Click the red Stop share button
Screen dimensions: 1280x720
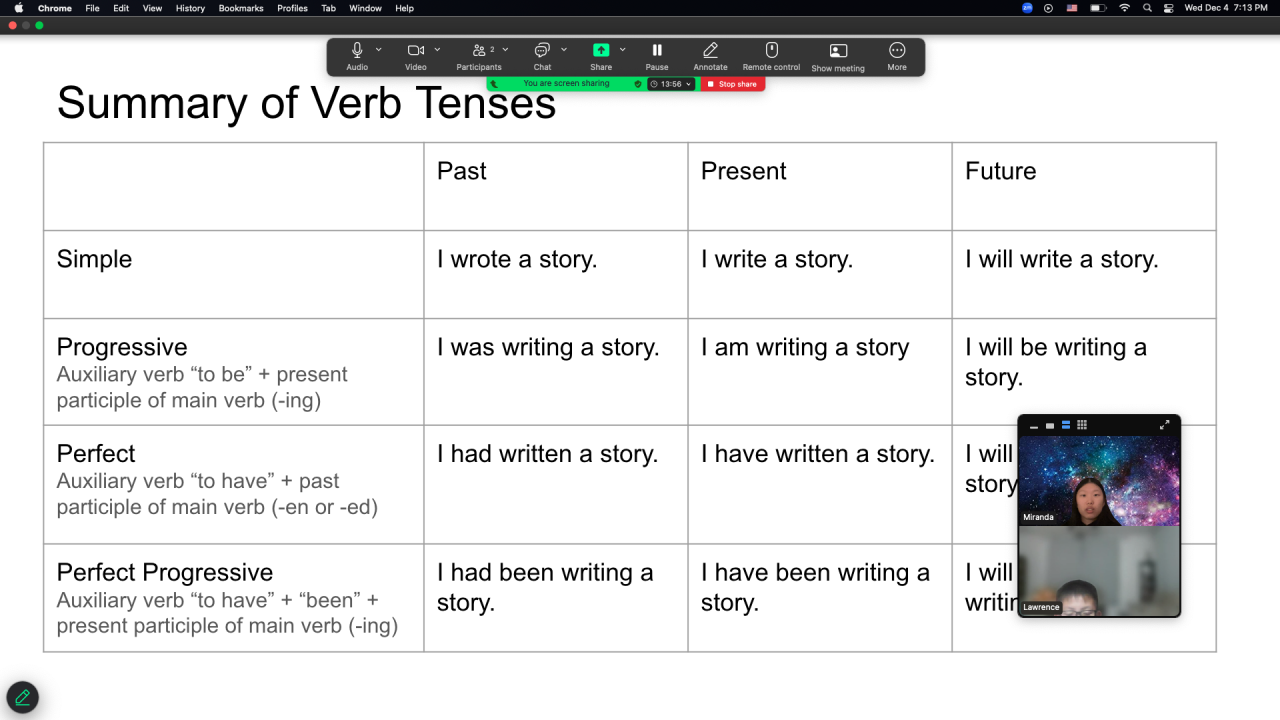click(x=733, y=84)
